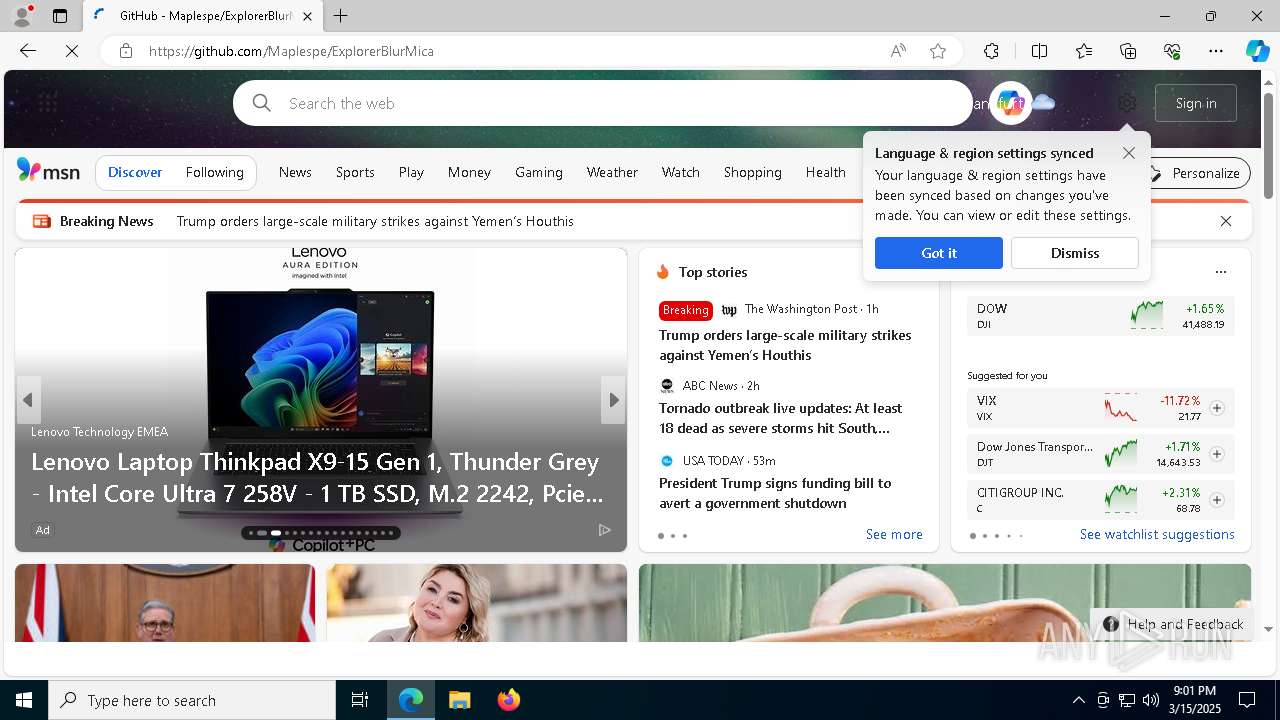Open the Money menu item
The height and width of the screenshot is (720, 1280).
[x=469, y=172]
